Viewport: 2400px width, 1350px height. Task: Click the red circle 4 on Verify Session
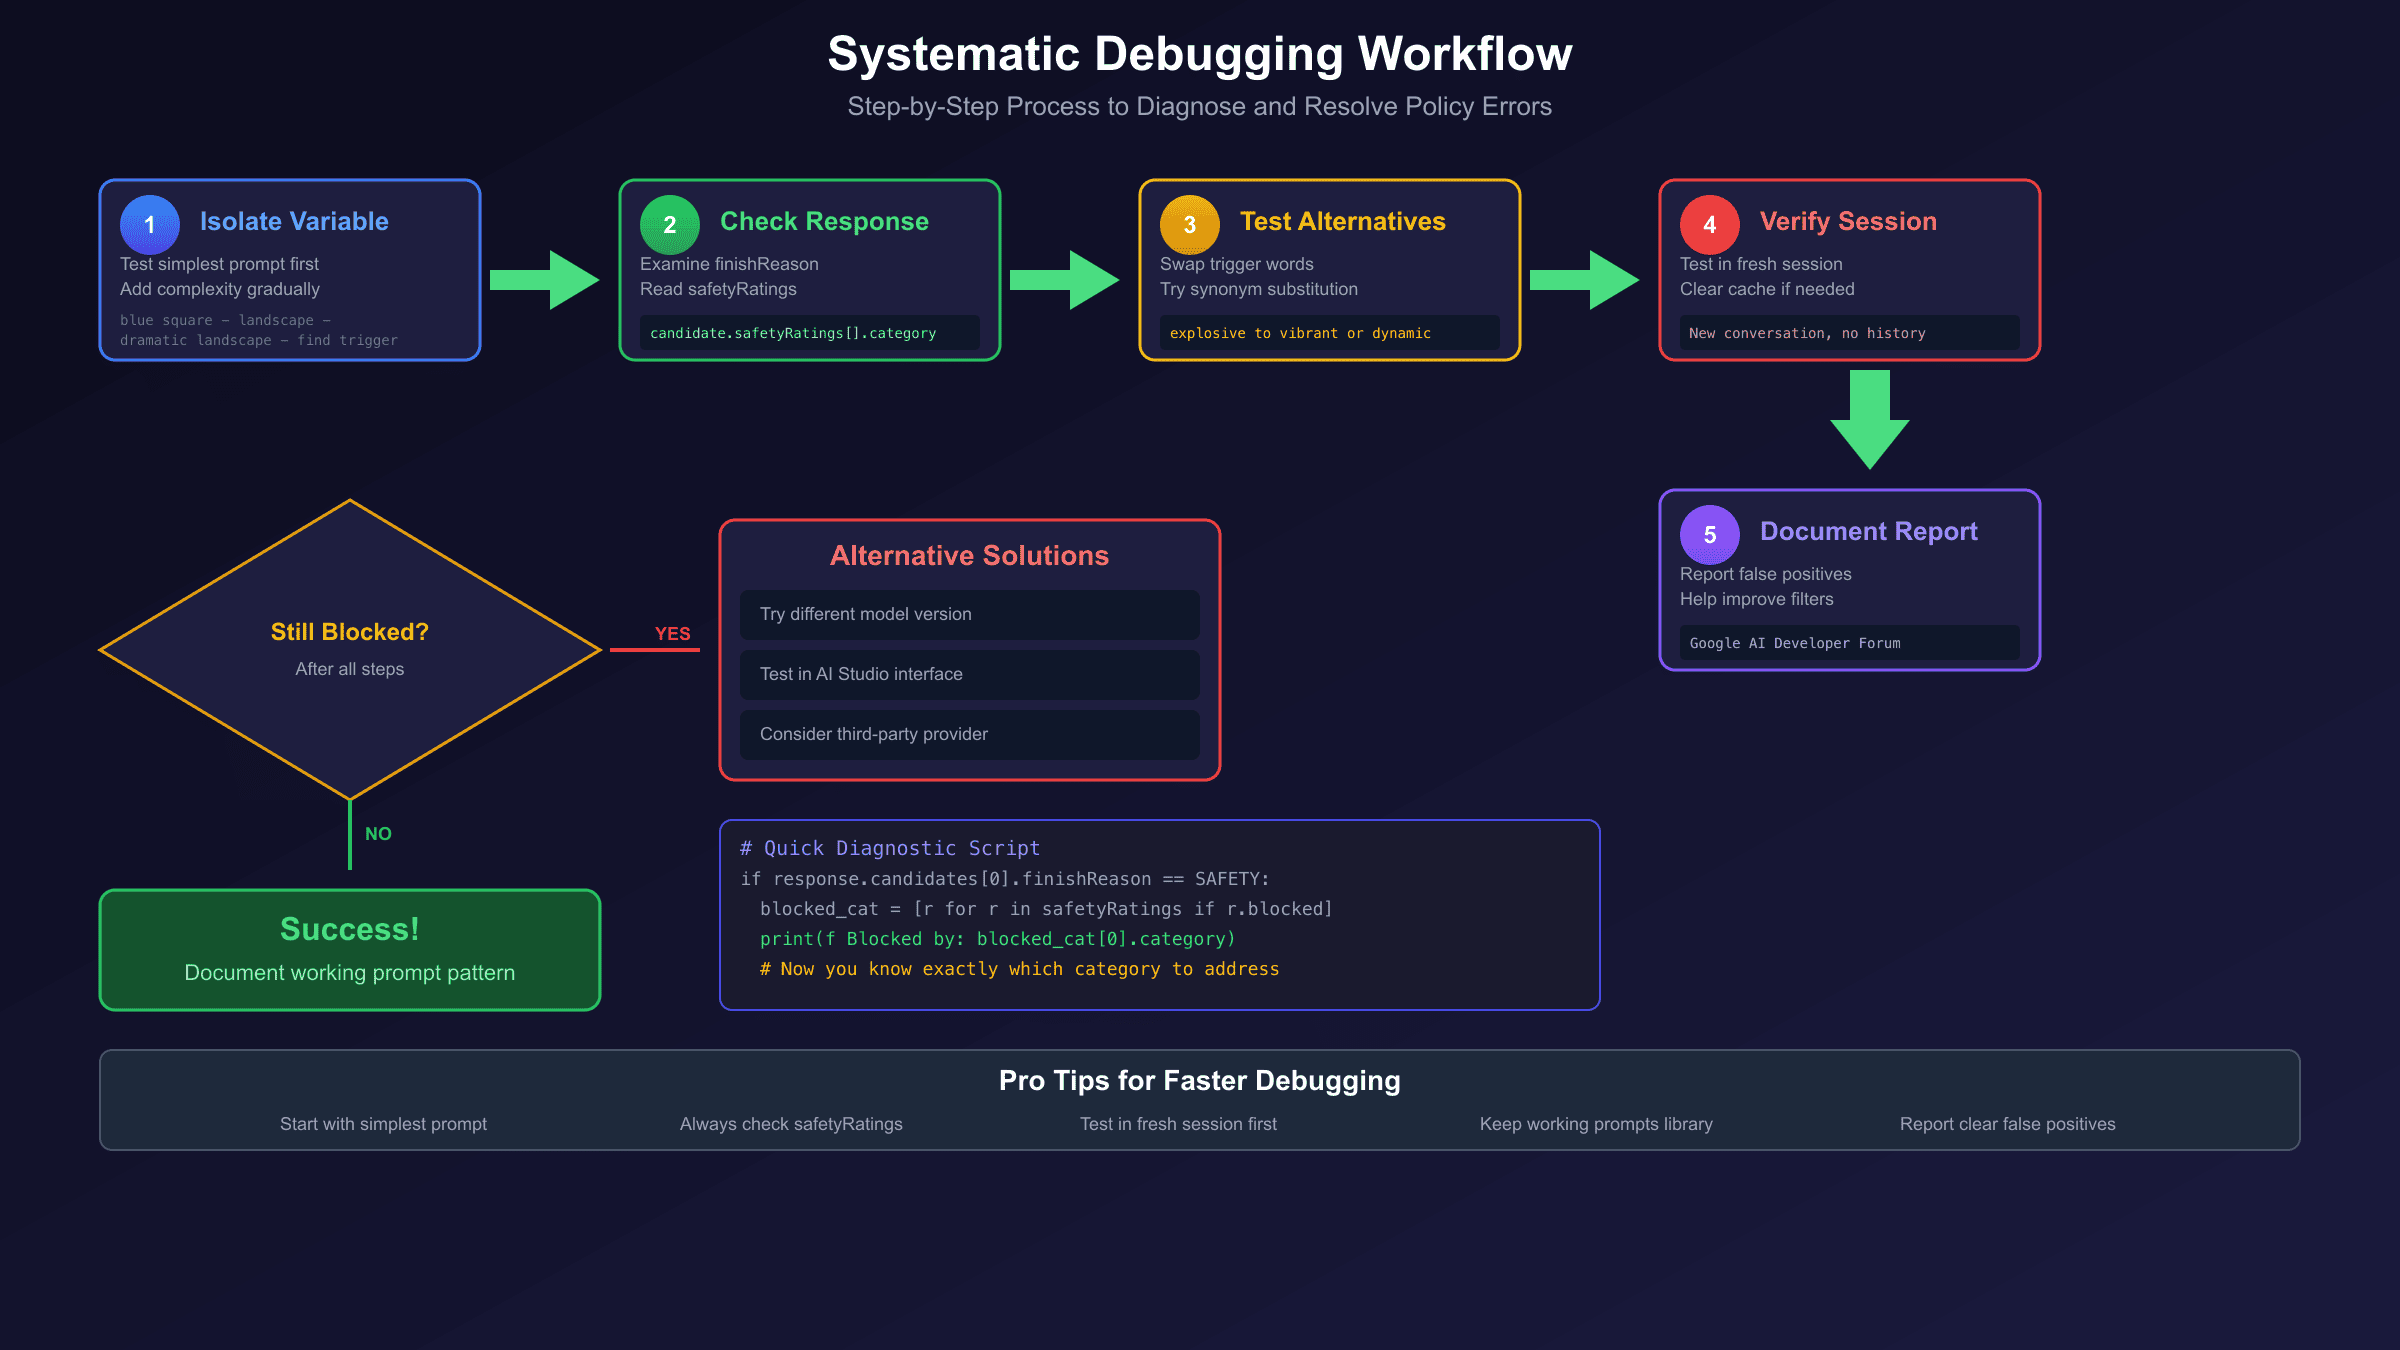pyautogui.click(x=1709, y=224)
